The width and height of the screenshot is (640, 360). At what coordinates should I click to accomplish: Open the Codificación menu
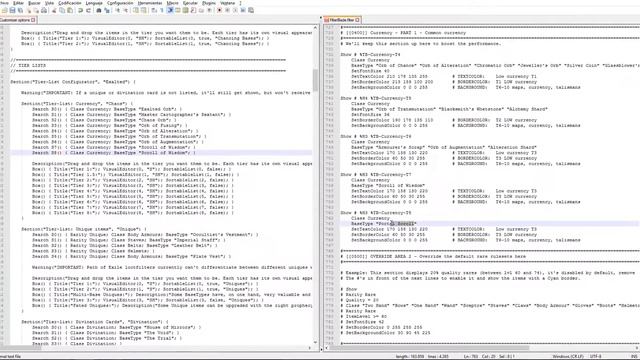70,3
